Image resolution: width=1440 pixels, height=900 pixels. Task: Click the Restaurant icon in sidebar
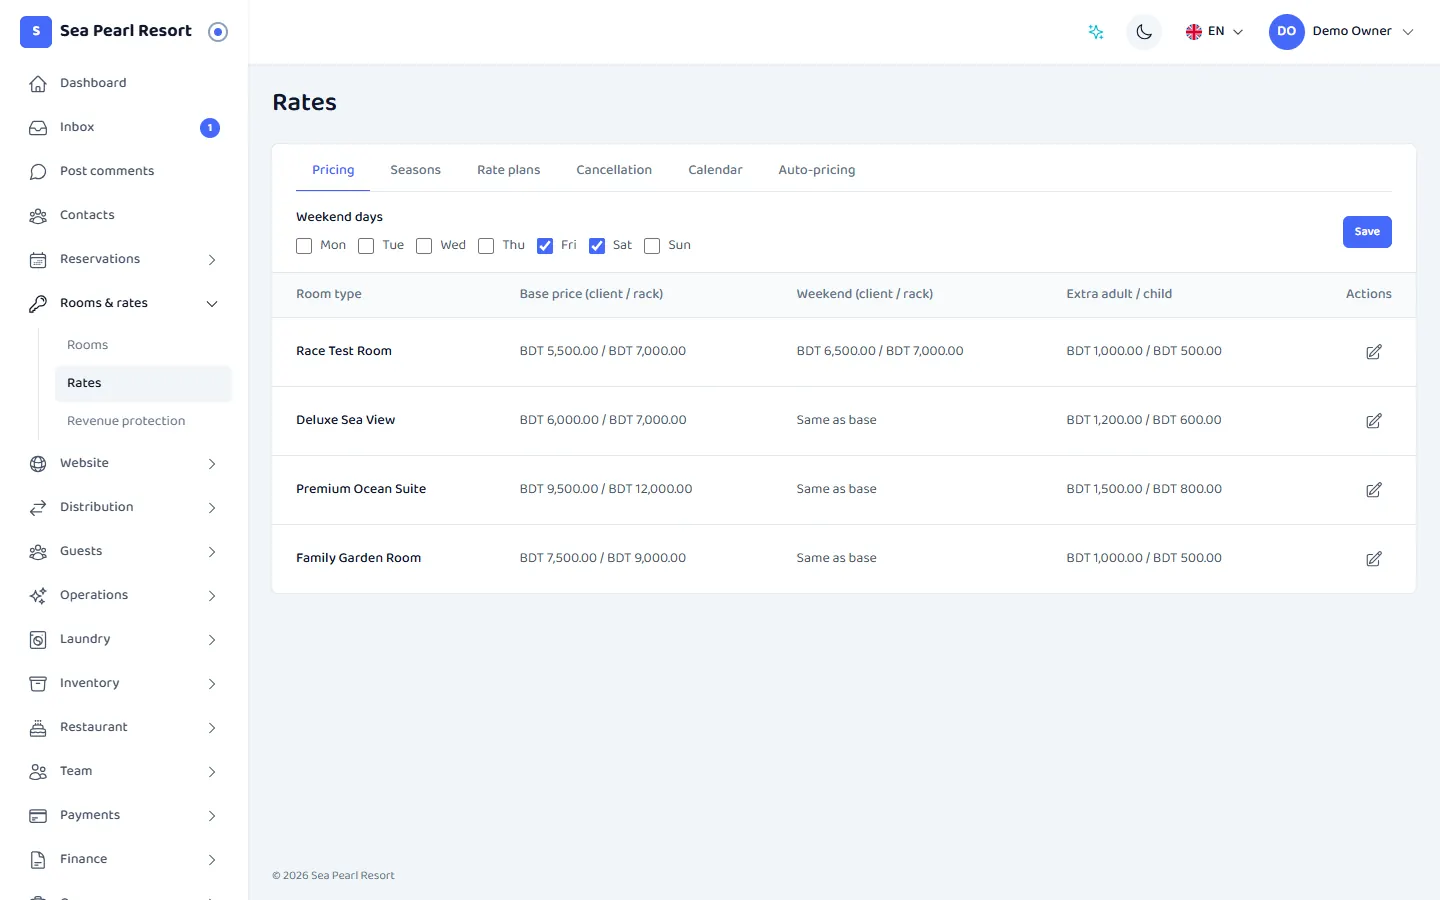point(38,728)
